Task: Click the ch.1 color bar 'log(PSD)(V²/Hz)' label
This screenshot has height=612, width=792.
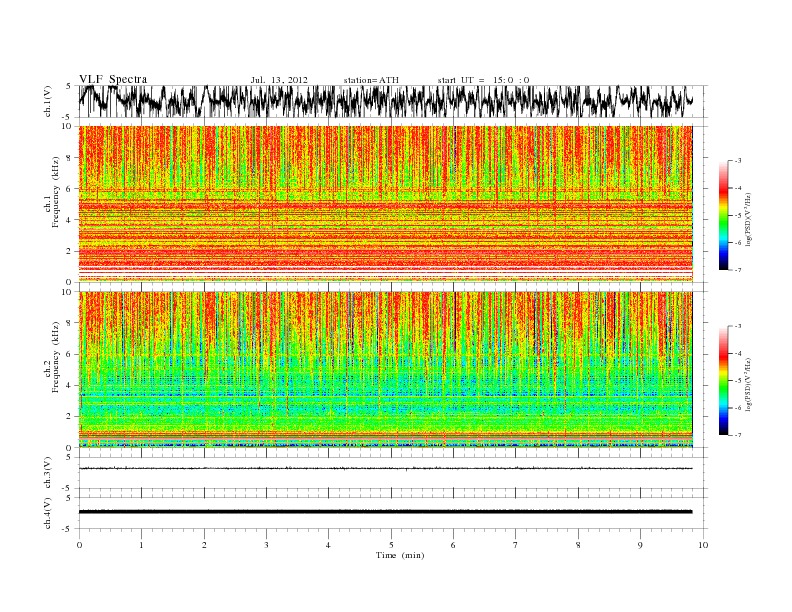Action: point(747,219)
